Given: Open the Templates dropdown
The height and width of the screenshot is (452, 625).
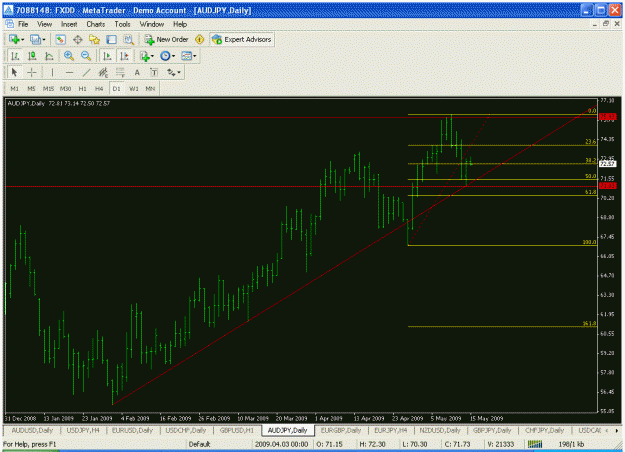Looking at the screenshot, I should (x=189, y=56).
